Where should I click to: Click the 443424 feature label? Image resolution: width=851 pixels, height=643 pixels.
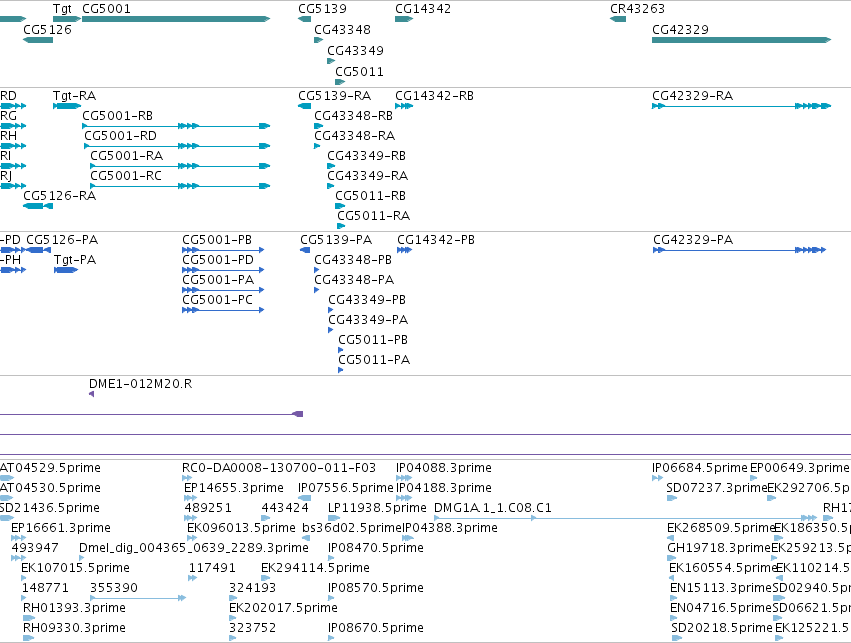285,508
